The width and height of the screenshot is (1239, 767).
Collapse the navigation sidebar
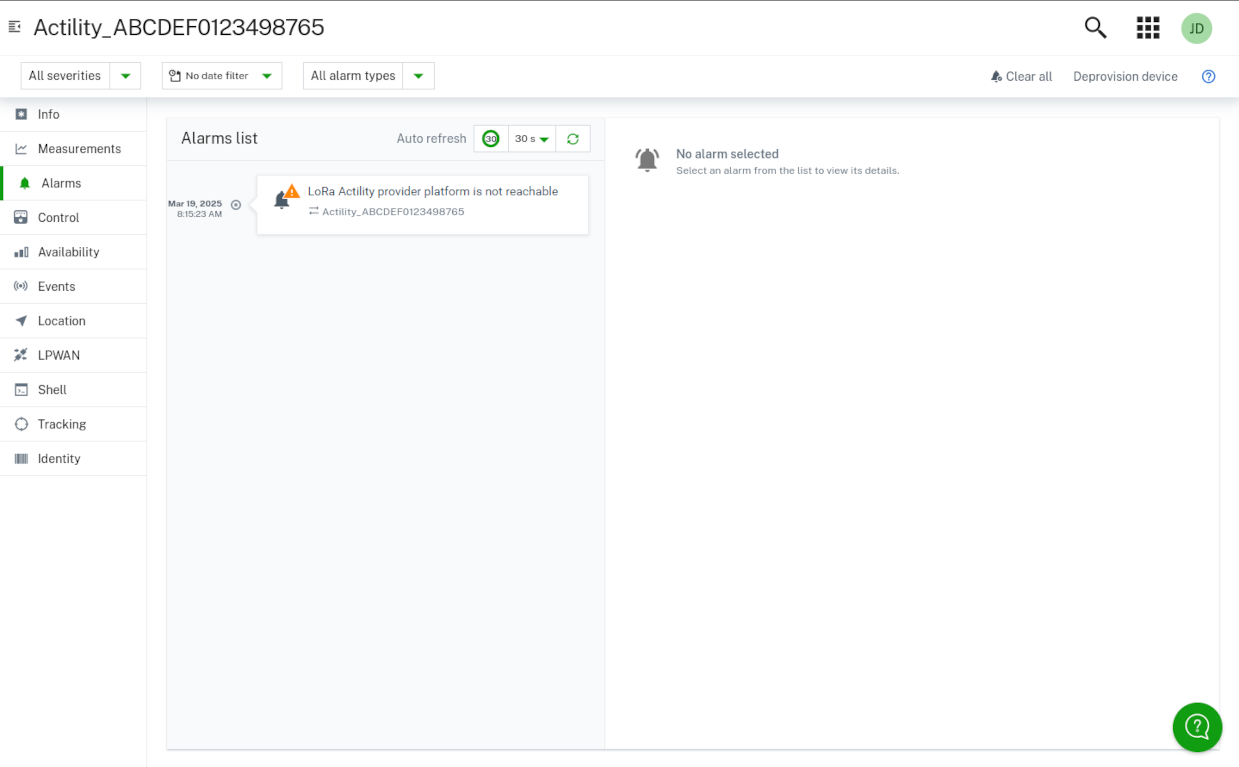coord(14,27)
